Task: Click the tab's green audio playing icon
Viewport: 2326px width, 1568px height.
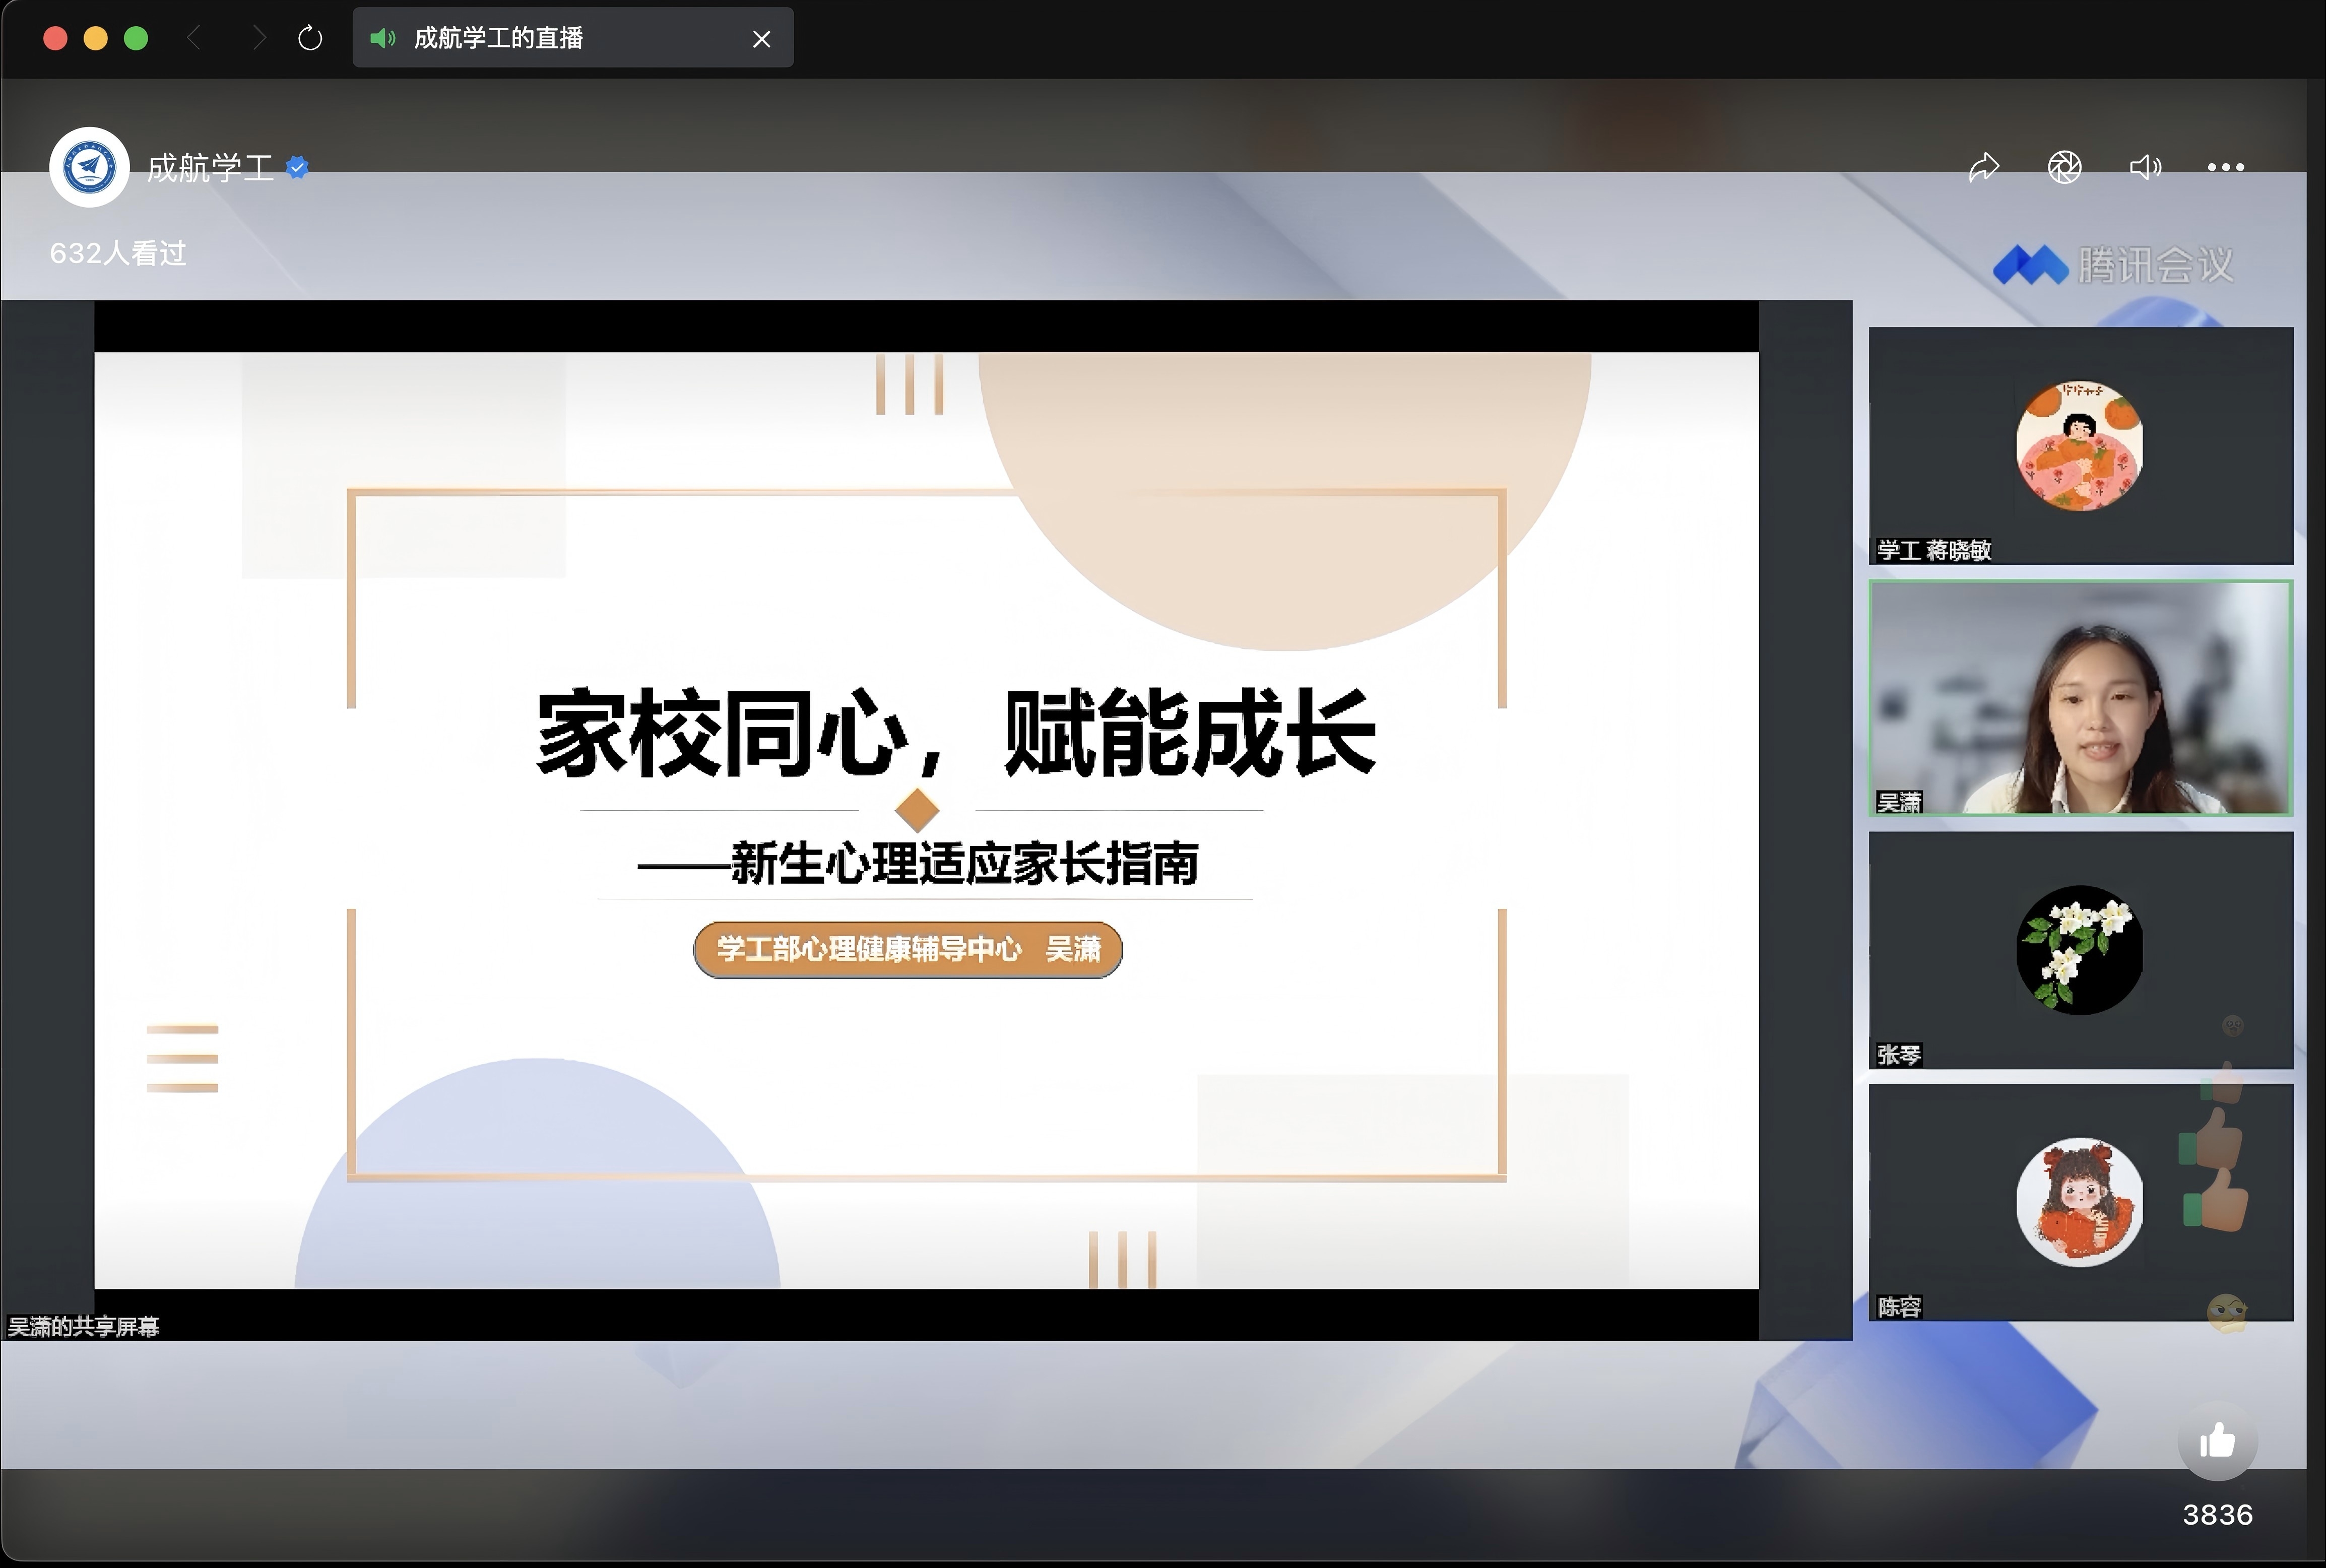Action: tap(382, 39)
